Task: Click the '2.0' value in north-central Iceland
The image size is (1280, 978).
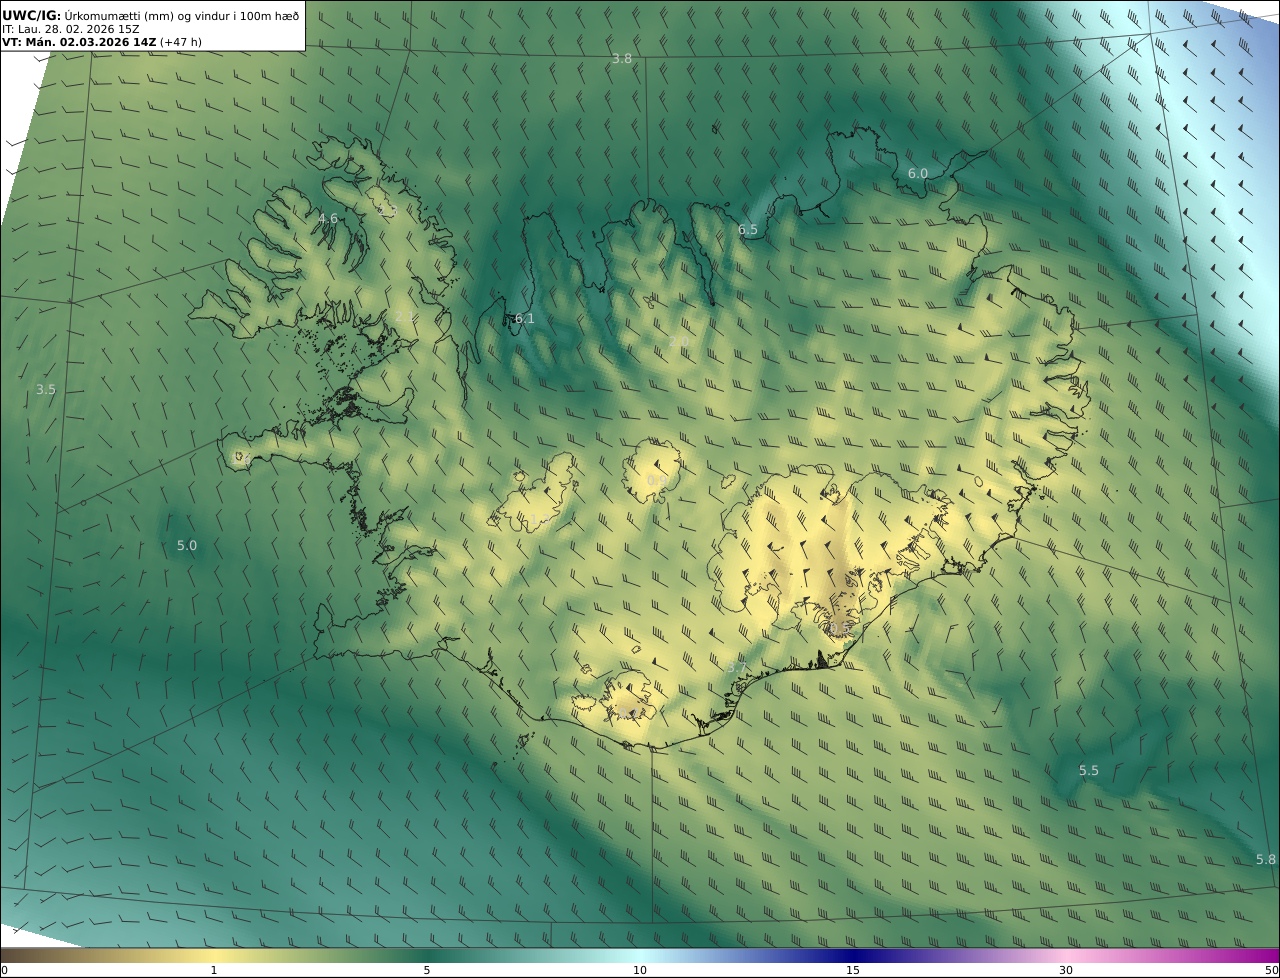Action: (679, 342)
